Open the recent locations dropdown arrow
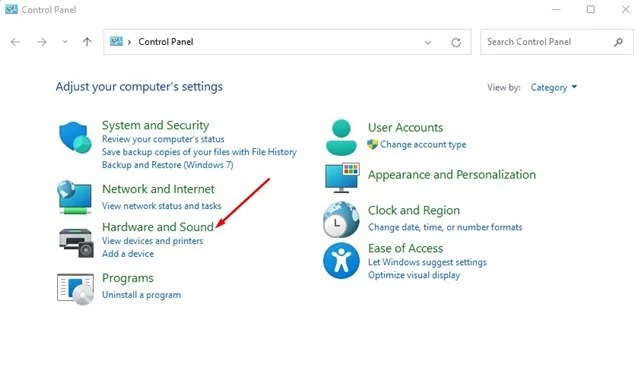640x392 pixels. pos(65,42)
